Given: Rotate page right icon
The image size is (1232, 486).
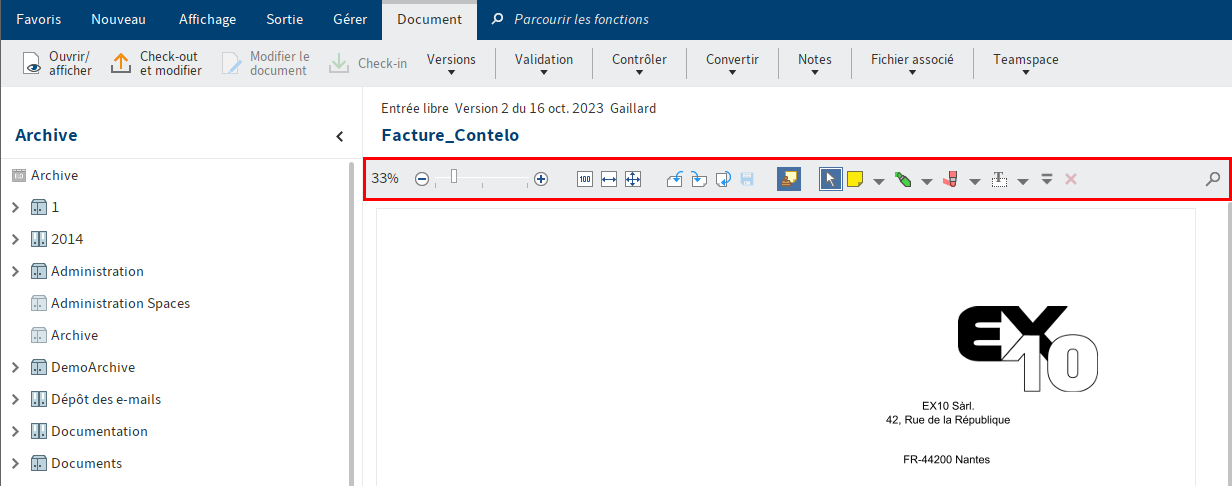Looking at the screenshot, I should [699, 179].
